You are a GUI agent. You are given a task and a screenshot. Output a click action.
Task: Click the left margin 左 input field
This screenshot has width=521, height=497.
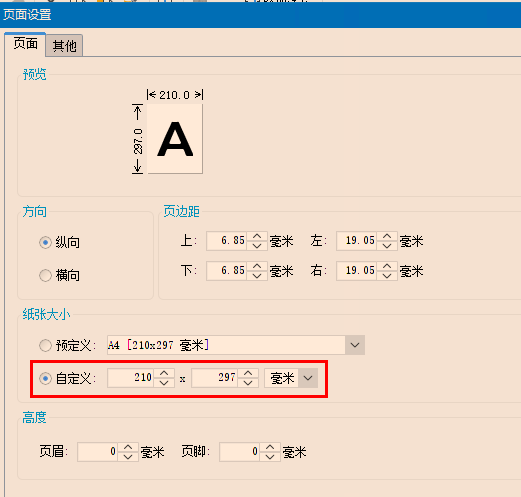[x=357, y=241]
